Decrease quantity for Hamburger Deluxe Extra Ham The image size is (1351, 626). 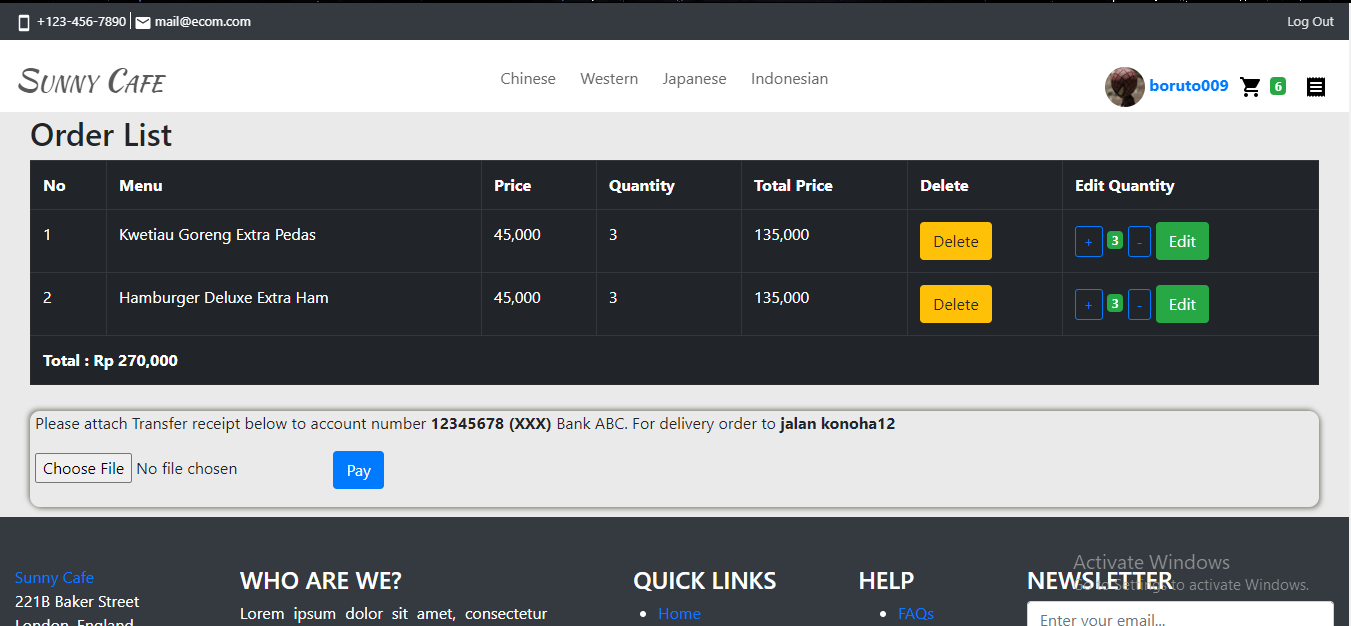pyautogui.click(x=1139, y=304)
